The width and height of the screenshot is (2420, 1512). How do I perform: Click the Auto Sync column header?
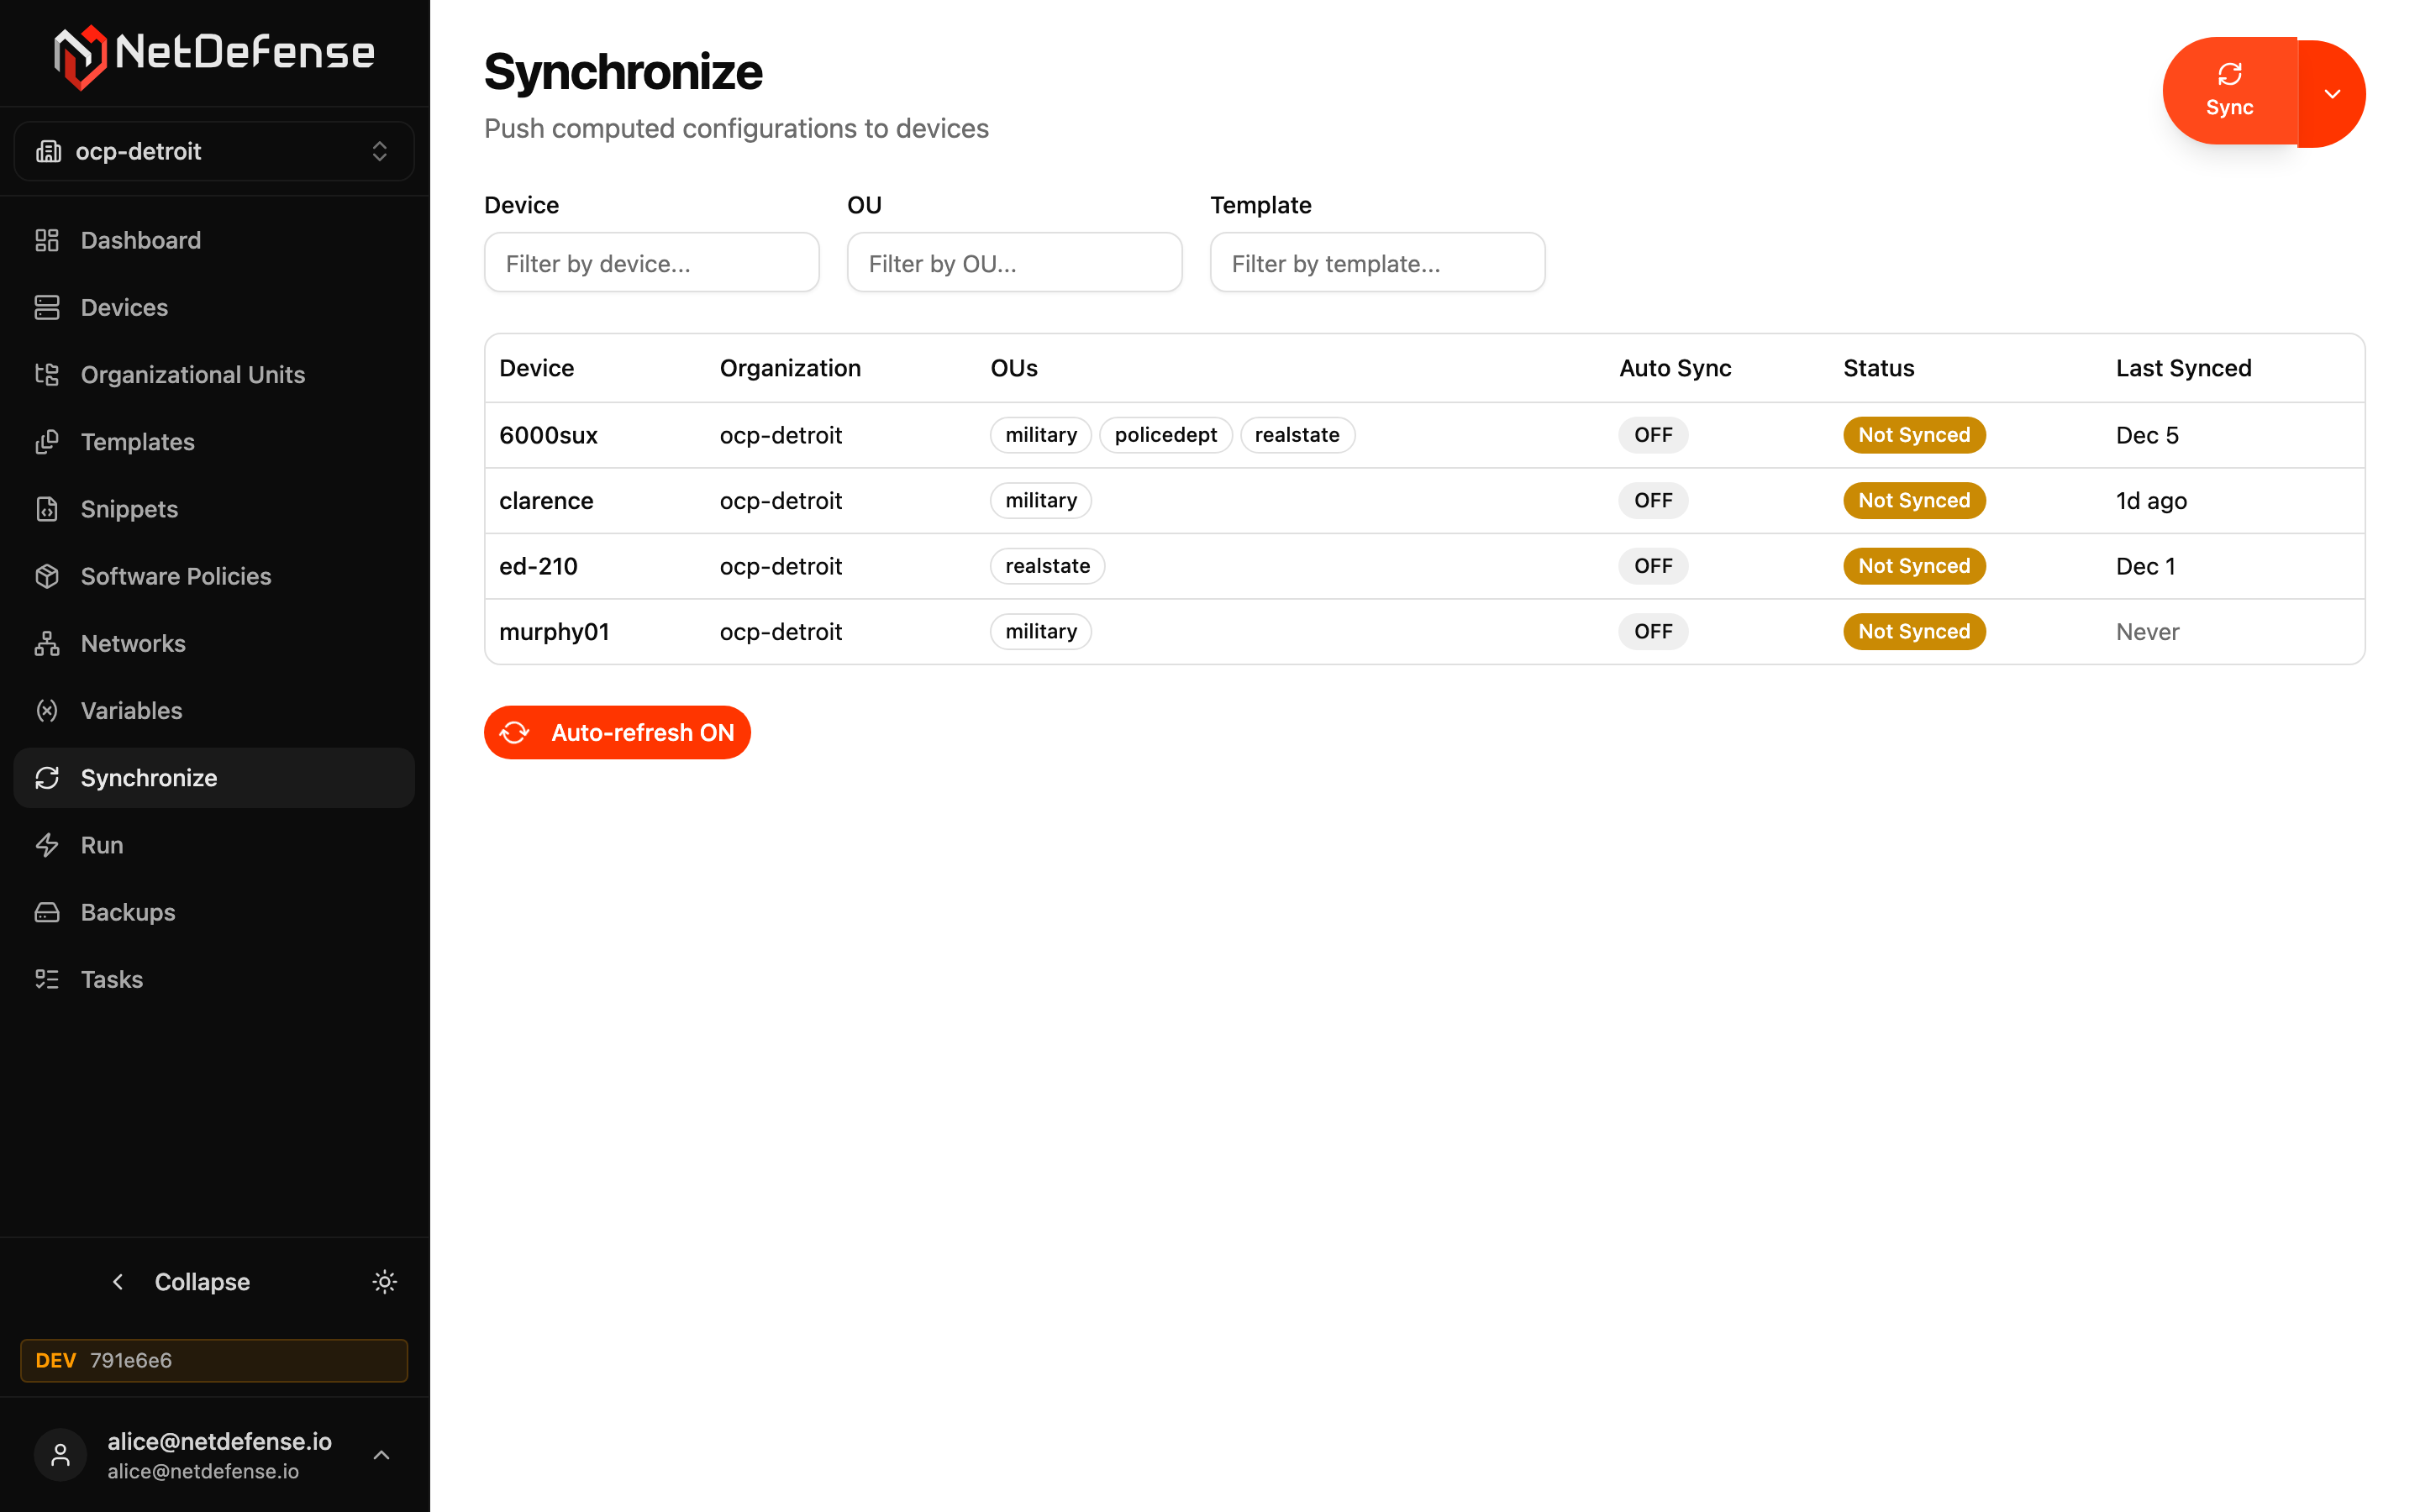pos(1675,368)
